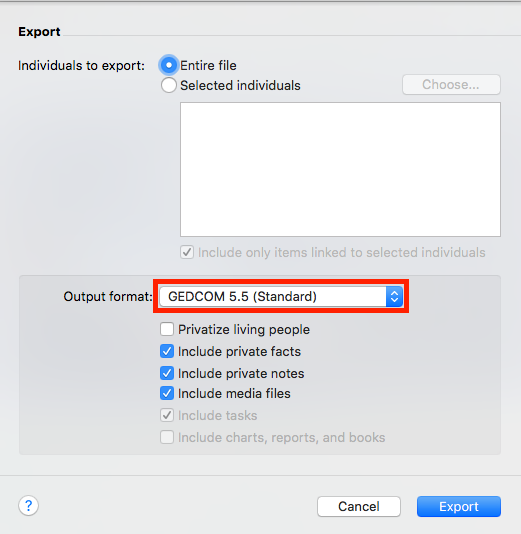
Task: Click the Output format label
Action: (108, 297)
